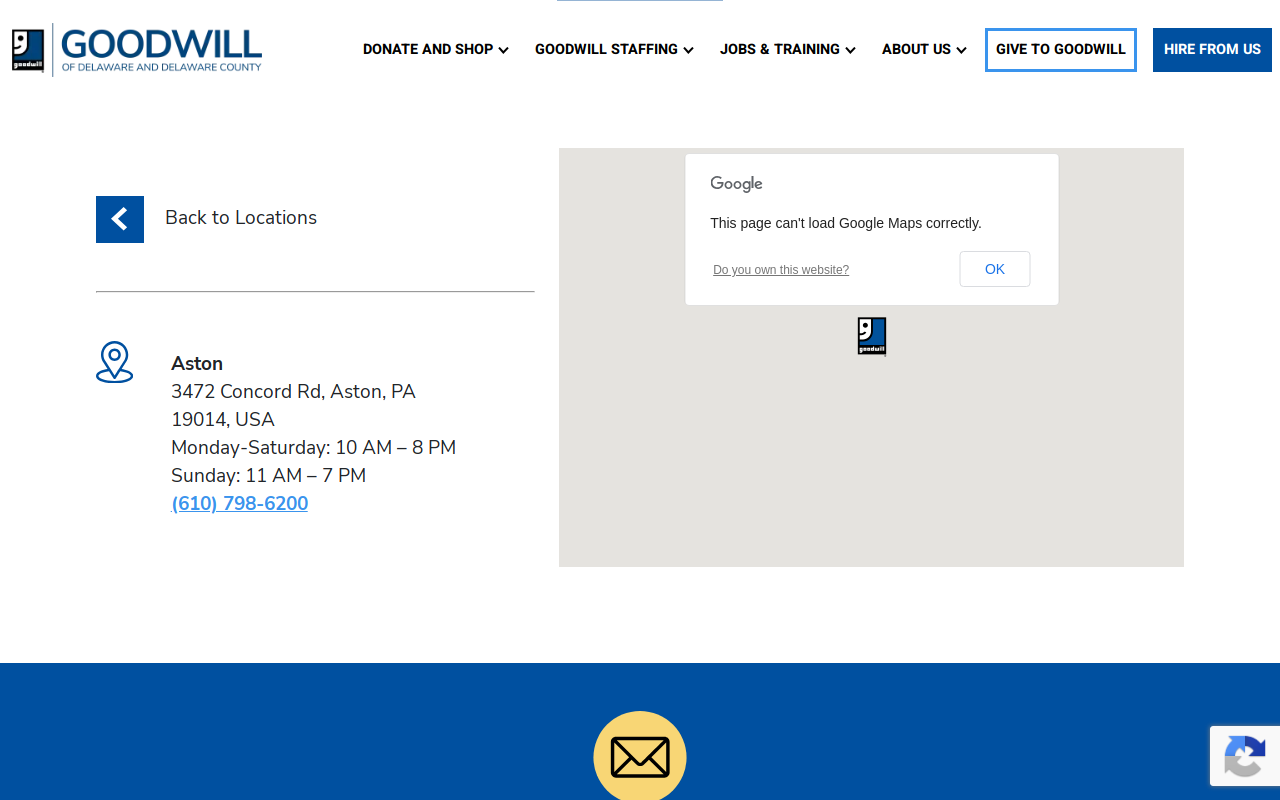The height and width of the screenshot is (800, 1280).
Task: Click the address '3472 Concord Rd, Aston, PA'
Action: coord(293,391)
